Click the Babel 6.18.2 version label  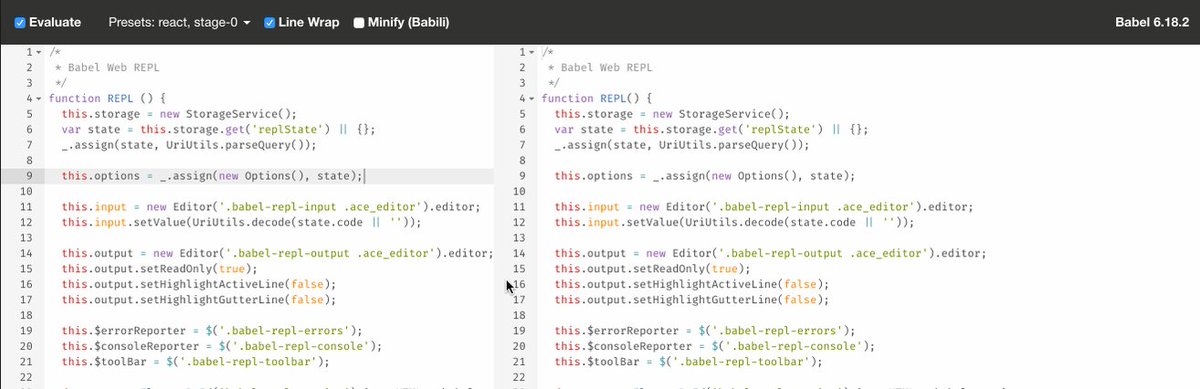[1151, 22]
